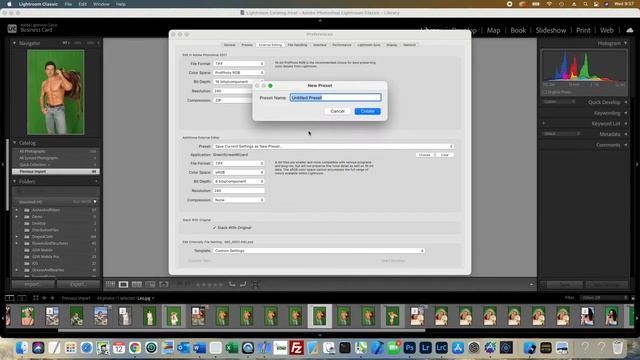Rotate photo counterclockwise using toolbar icon

click(x=232, y=284)
